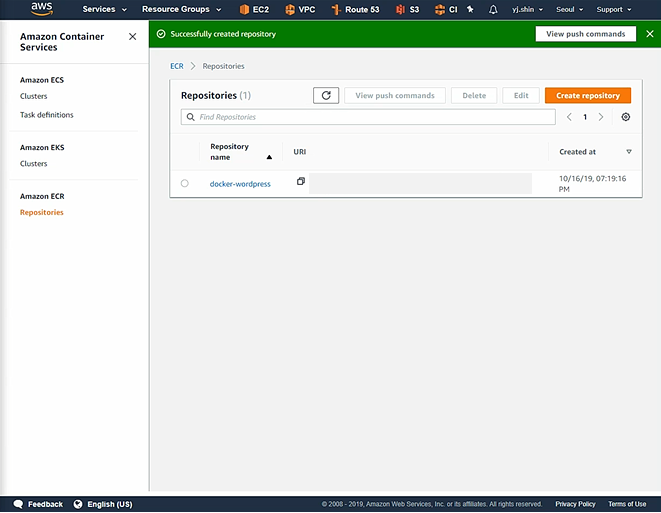Click Create repository
Screen dimensions: 661x513
pyautogui.click(x=588, y=96)
